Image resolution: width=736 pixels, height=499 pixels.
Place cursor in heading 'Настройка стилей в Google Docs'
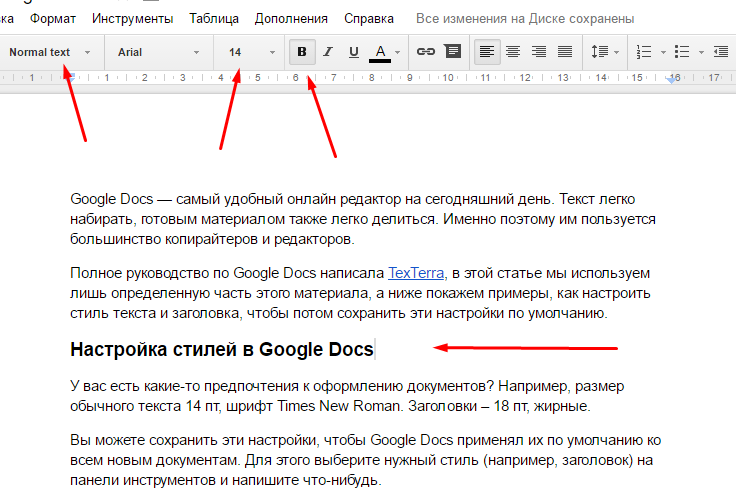pos(222,349)
